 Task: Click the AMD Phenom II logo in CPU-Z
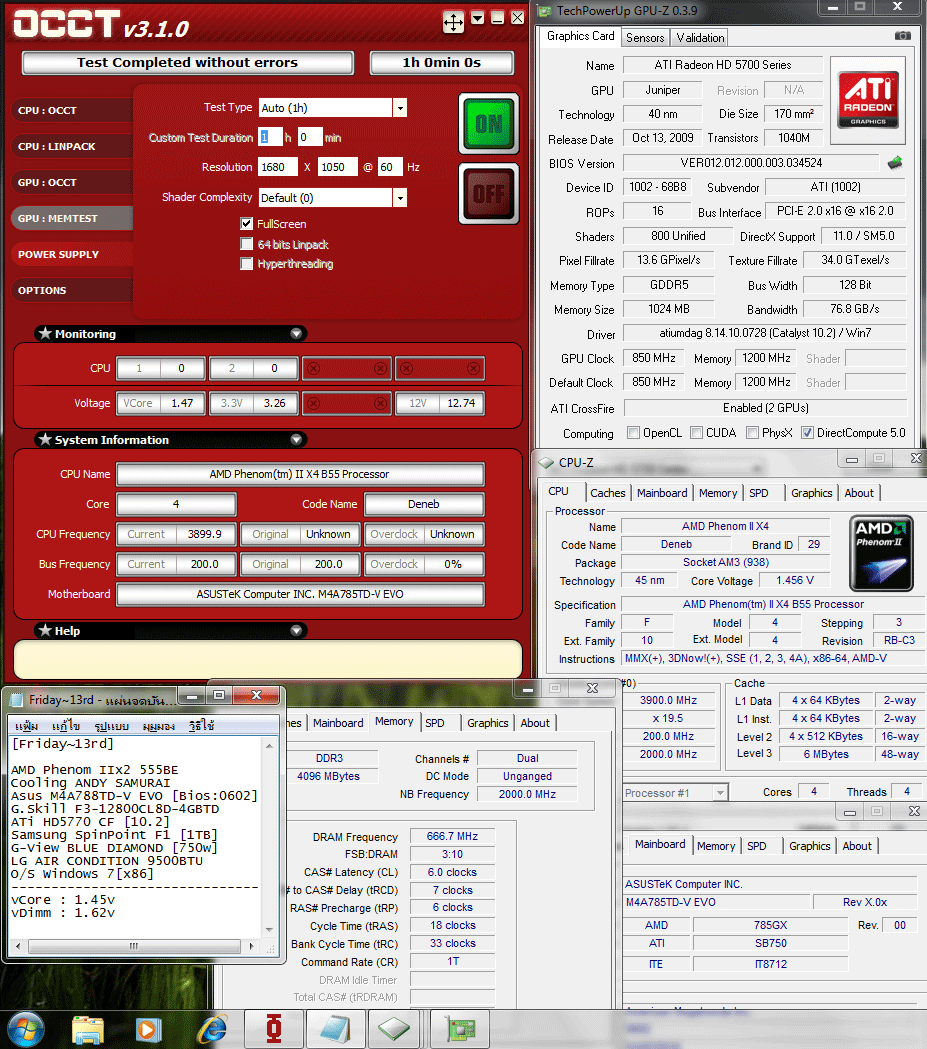point(882,553)
